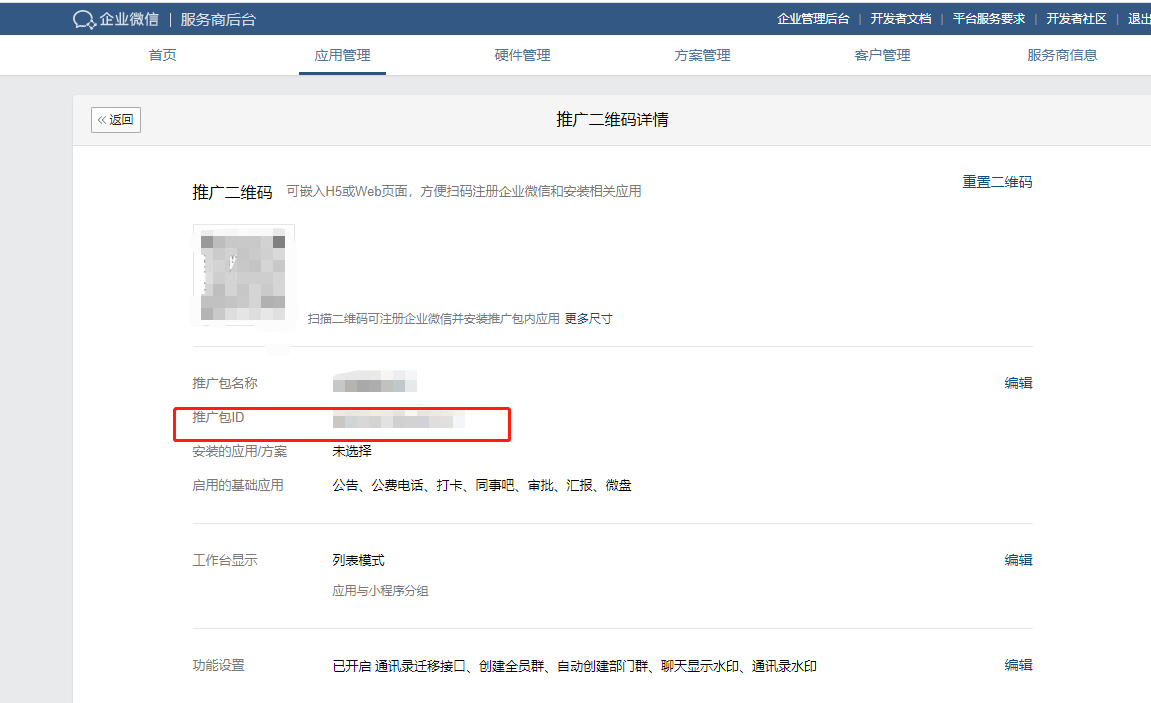
Task: Click the 工作台显示 label
Action: [225, 560]
